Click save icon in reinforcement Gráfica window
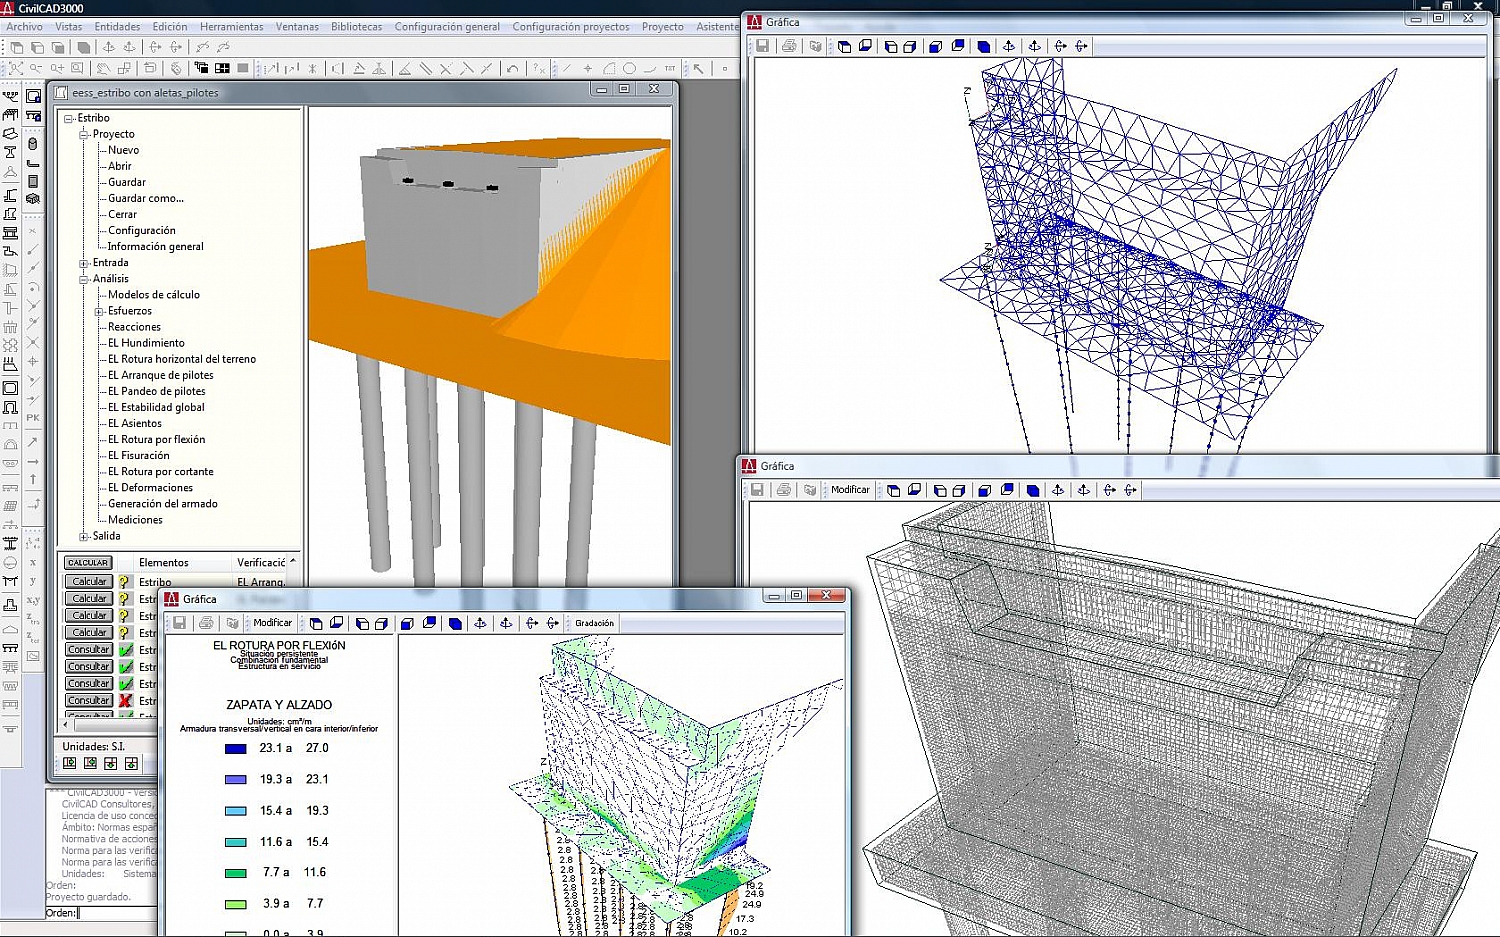The width and height of the screenshot is (1500, 937). (757, 490)
